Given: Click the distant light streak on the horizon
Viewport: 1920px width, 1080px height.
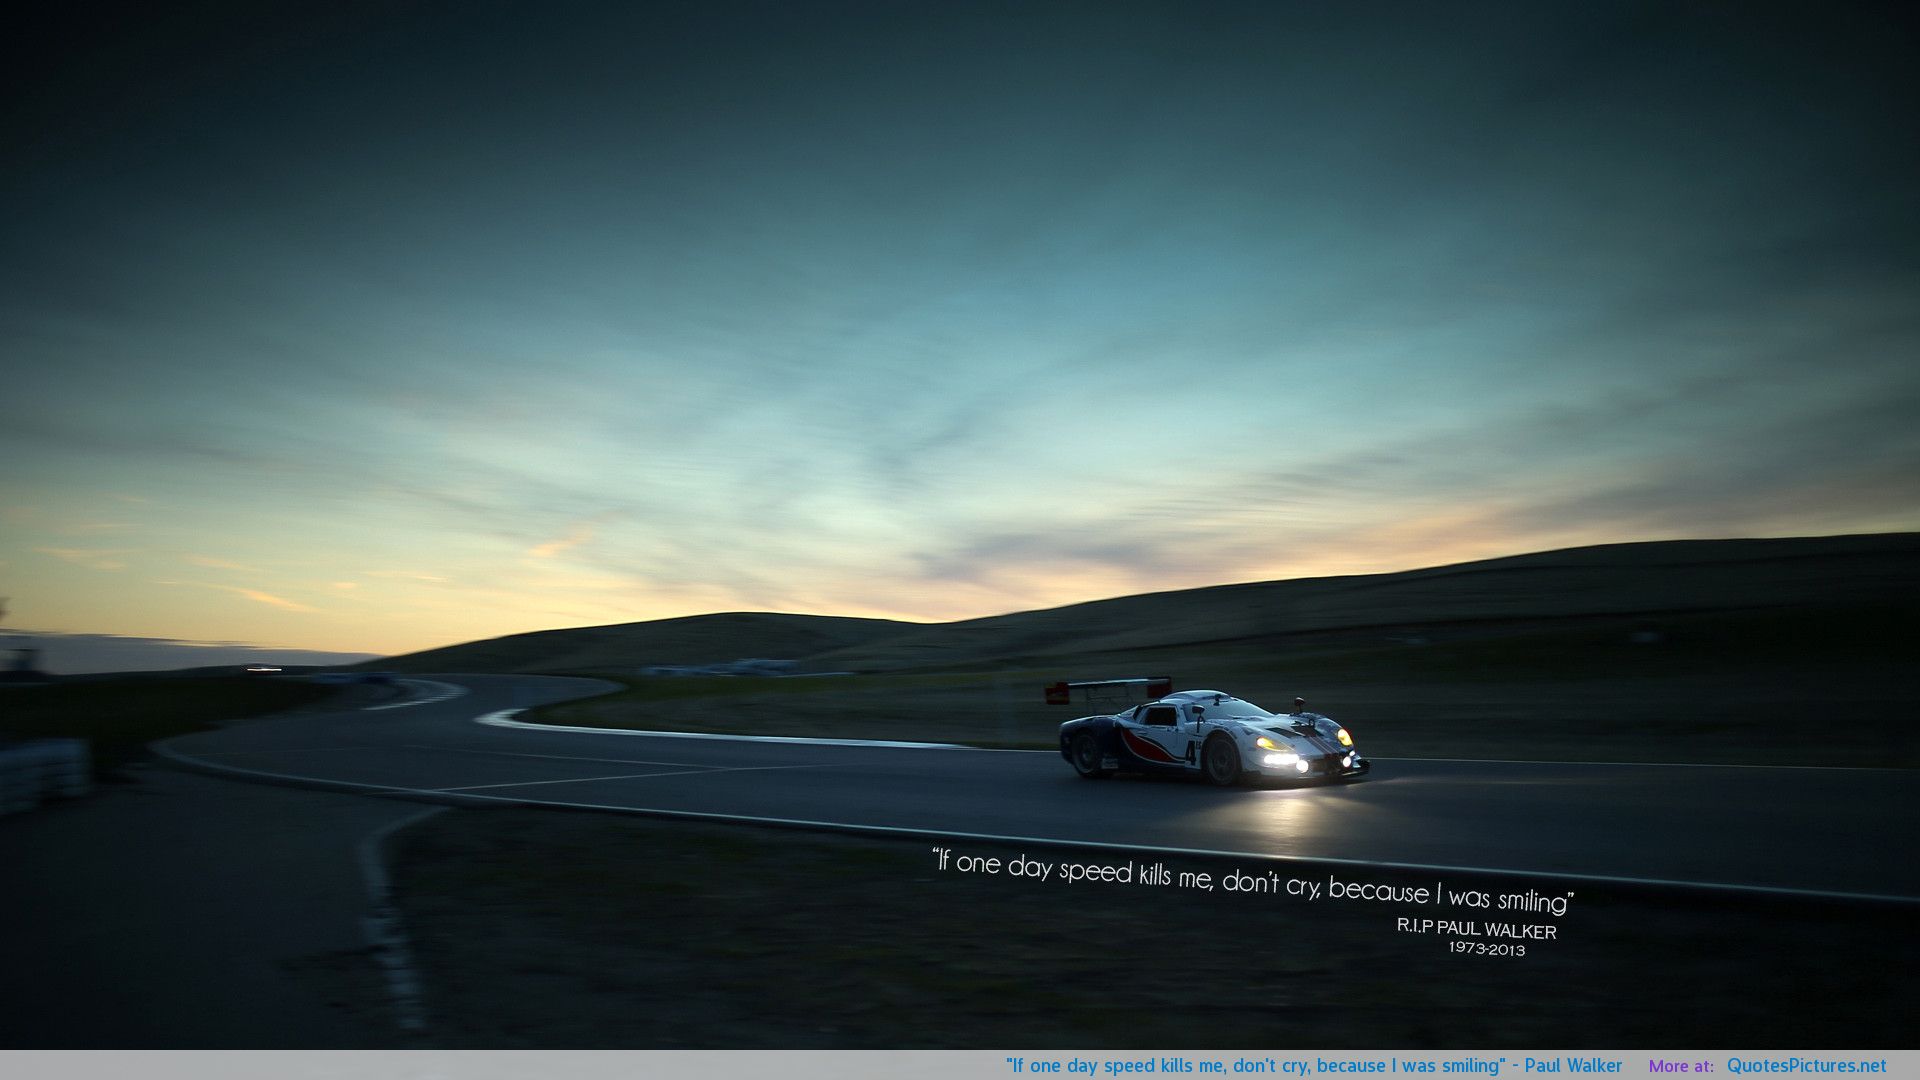Looking at the screenshot, I should point(264,669).
